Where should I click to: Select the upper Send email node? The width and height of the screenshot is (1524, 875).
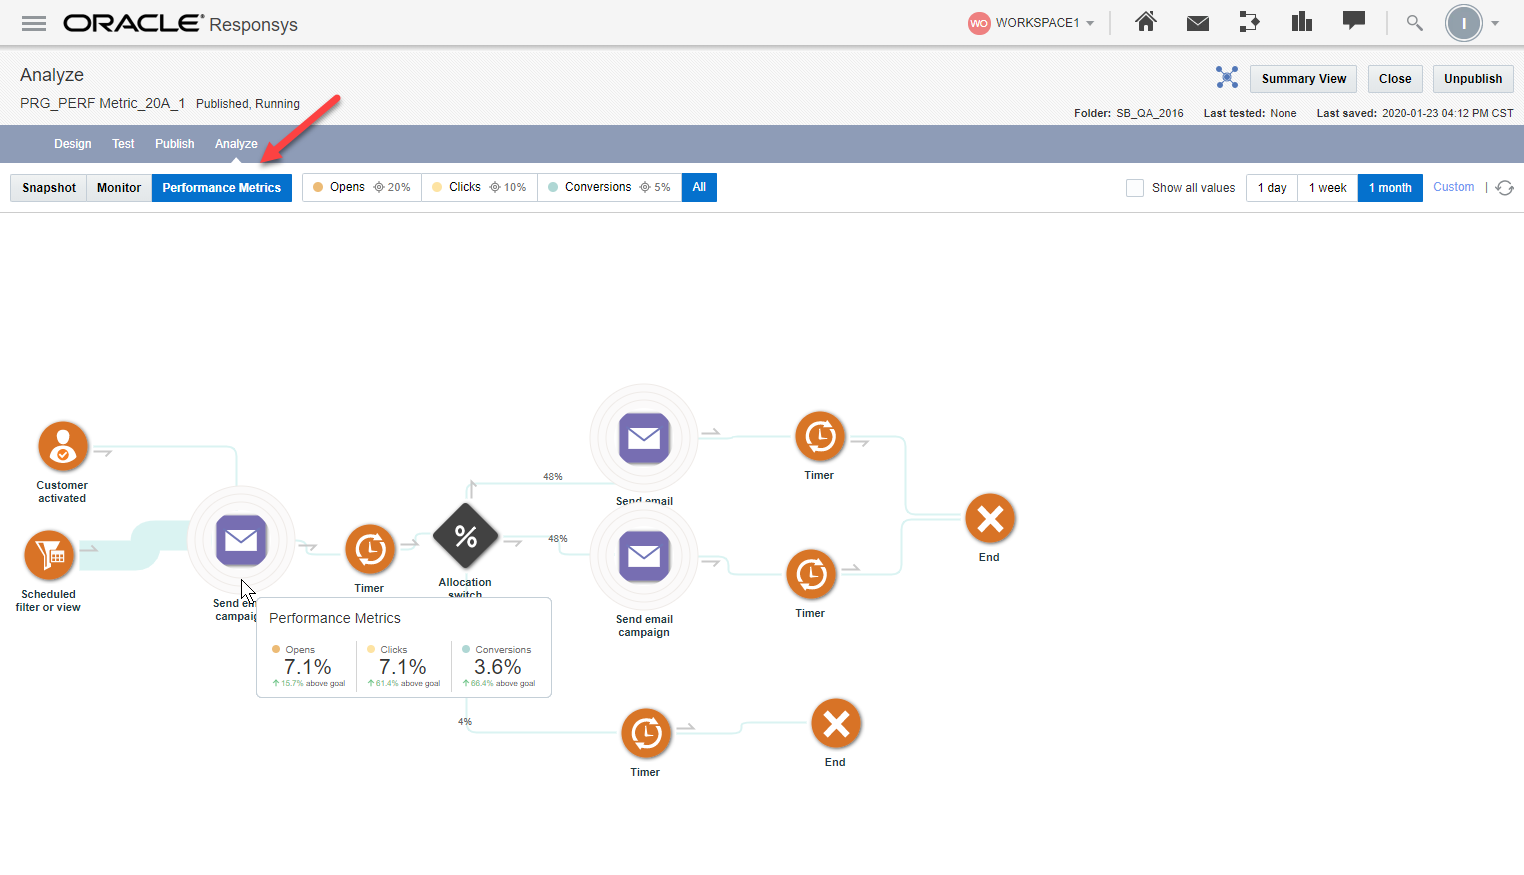(x=643, y=438)
